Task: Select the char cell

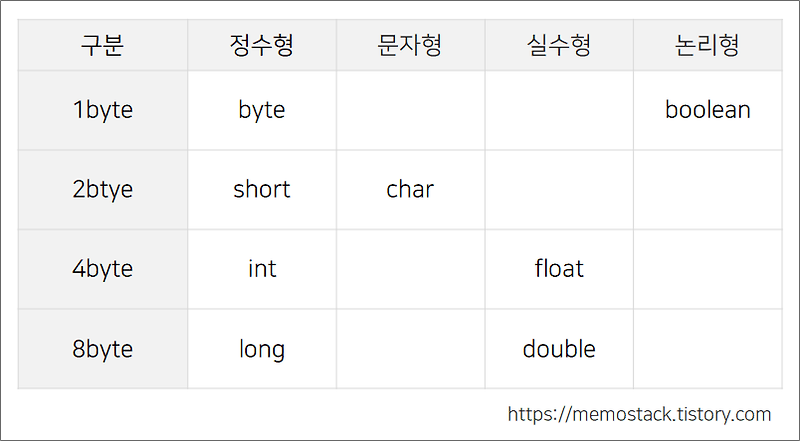Action: [410, 189]
